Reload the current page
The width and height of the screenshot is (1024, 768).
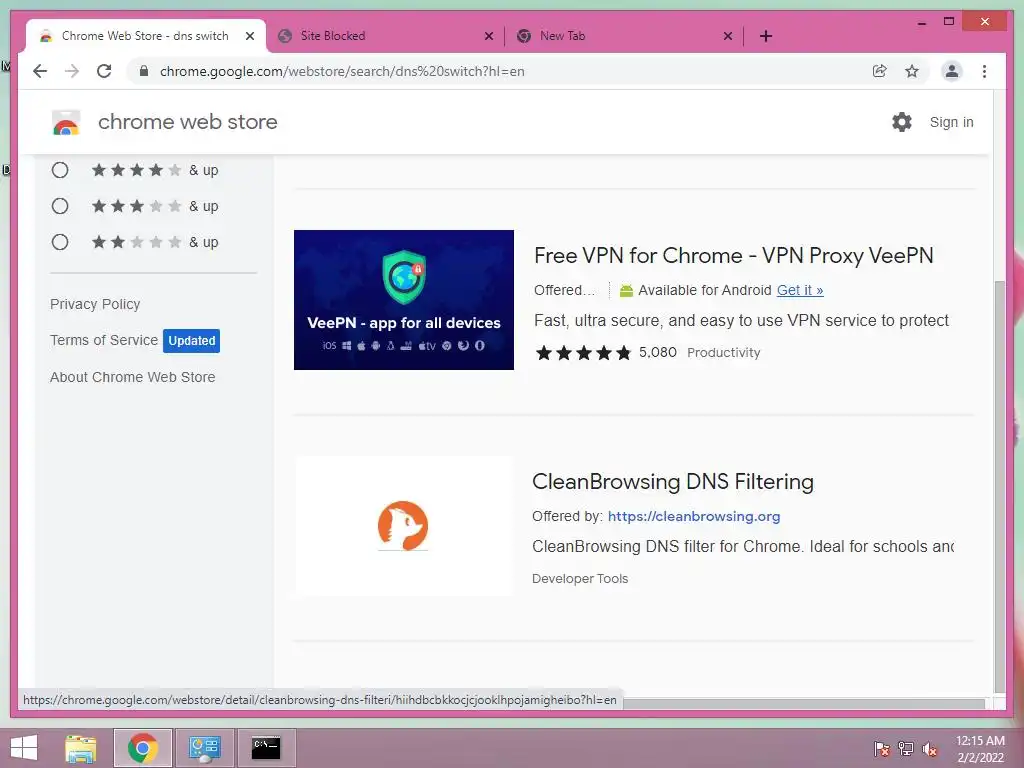coord(104,71)
